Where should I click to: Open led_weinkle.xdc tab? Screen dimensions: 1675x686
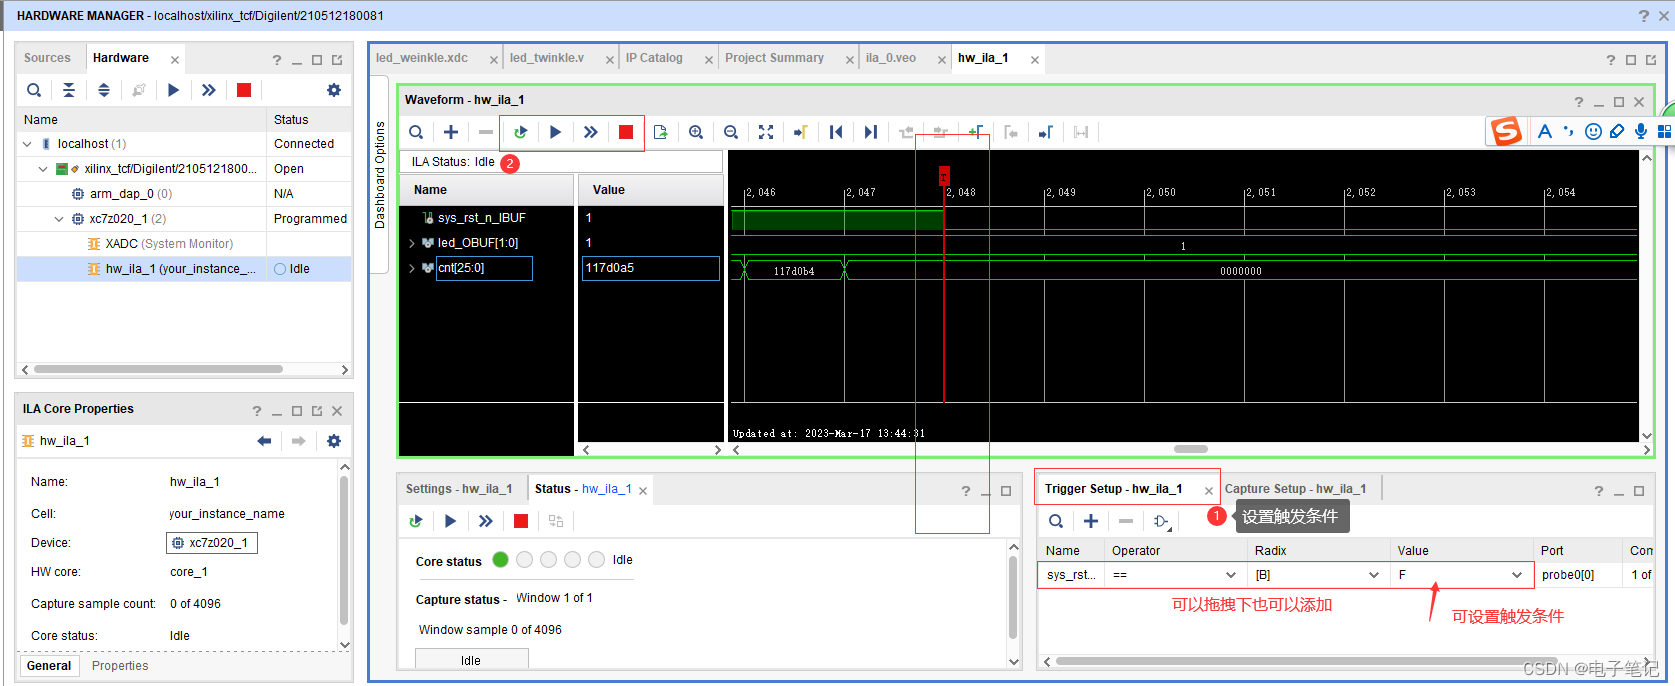pyautogui.click(x=422, y=58)
